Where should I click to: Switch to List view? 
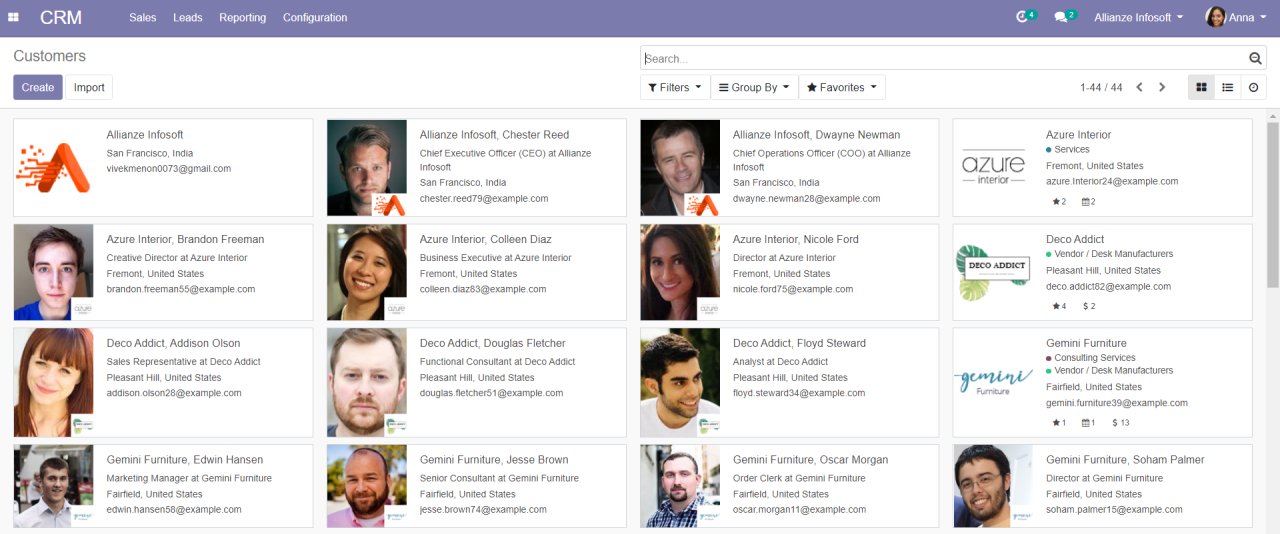[1227, 88]
